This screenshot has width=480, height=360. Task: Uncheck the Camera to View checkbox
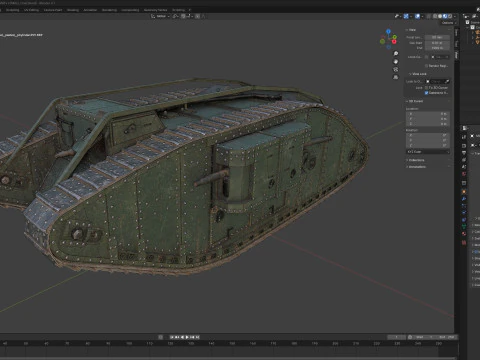tap(426, 93)
